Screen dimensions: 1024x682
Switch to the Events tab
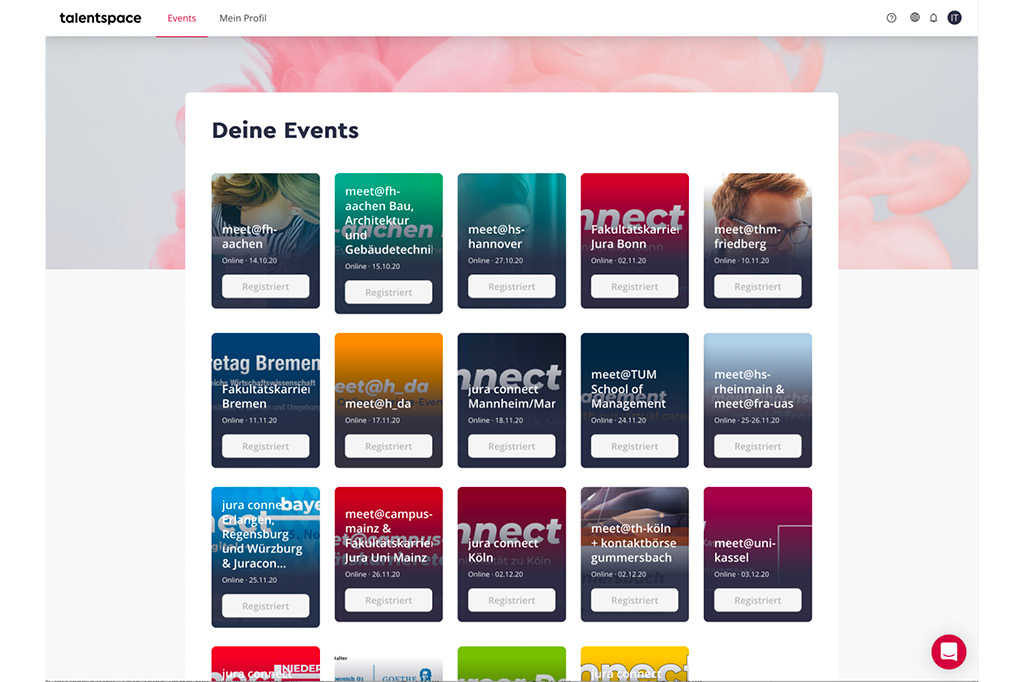(x=182, y=18)
